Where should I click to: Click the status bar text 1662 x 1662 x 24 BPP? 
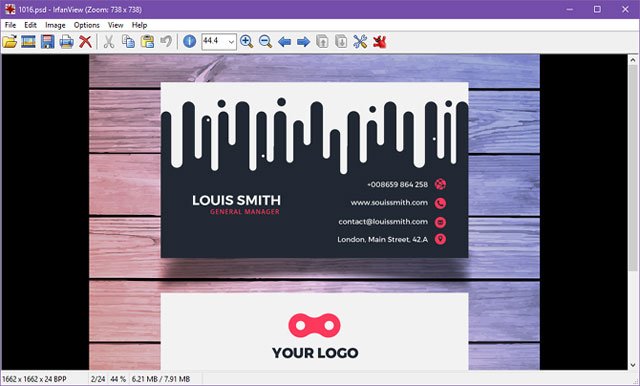point(34,379)
